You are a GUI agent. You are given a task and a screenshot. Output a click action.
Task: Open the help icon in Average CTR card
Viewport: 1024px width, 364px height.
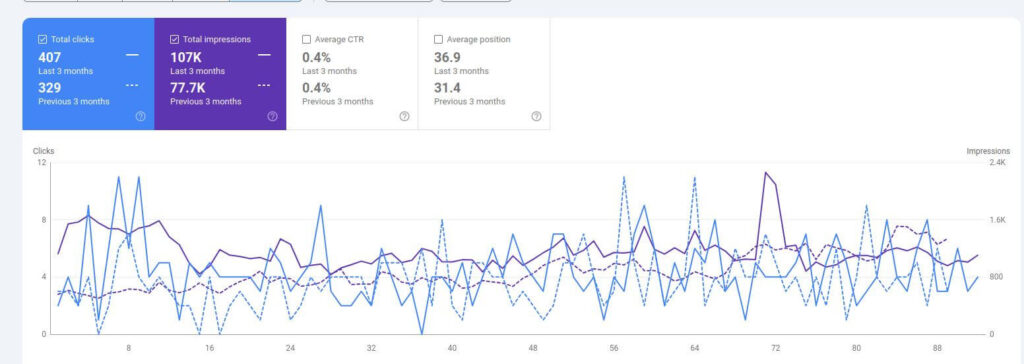[x=404, y=116]
